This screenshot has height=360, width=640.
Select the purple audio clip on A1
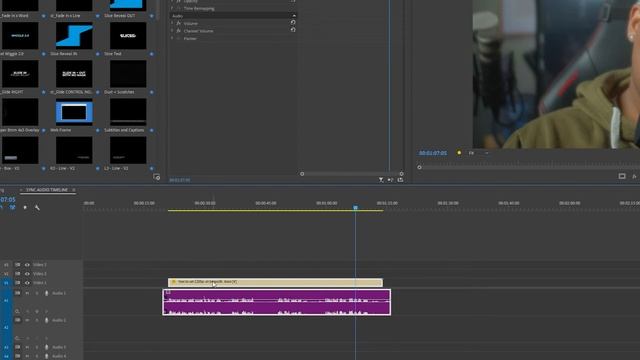(x=276, y=302)
